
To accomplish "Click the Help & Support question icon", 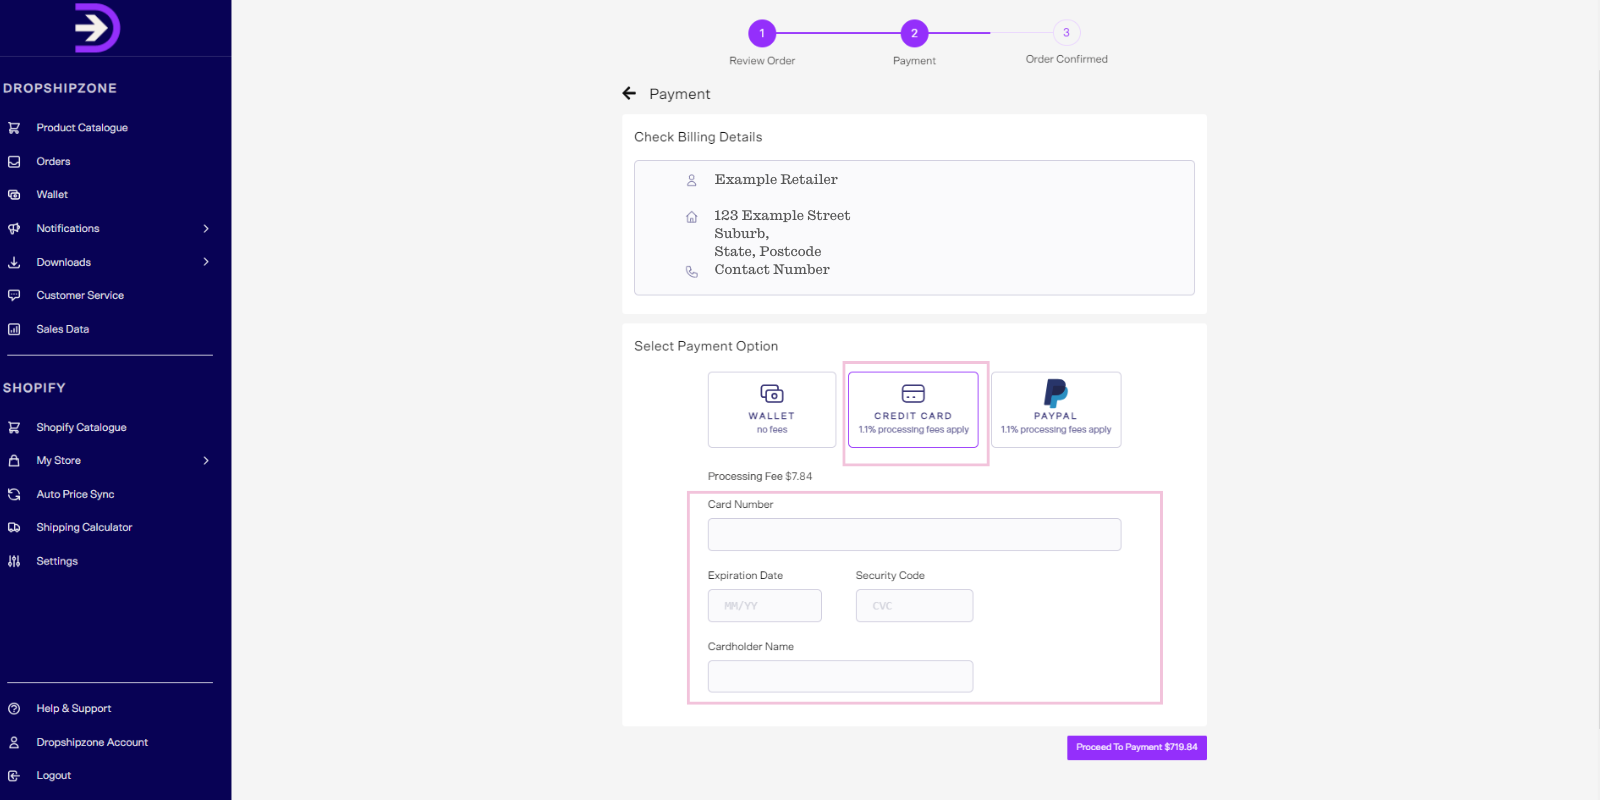I will pos(14,709).
